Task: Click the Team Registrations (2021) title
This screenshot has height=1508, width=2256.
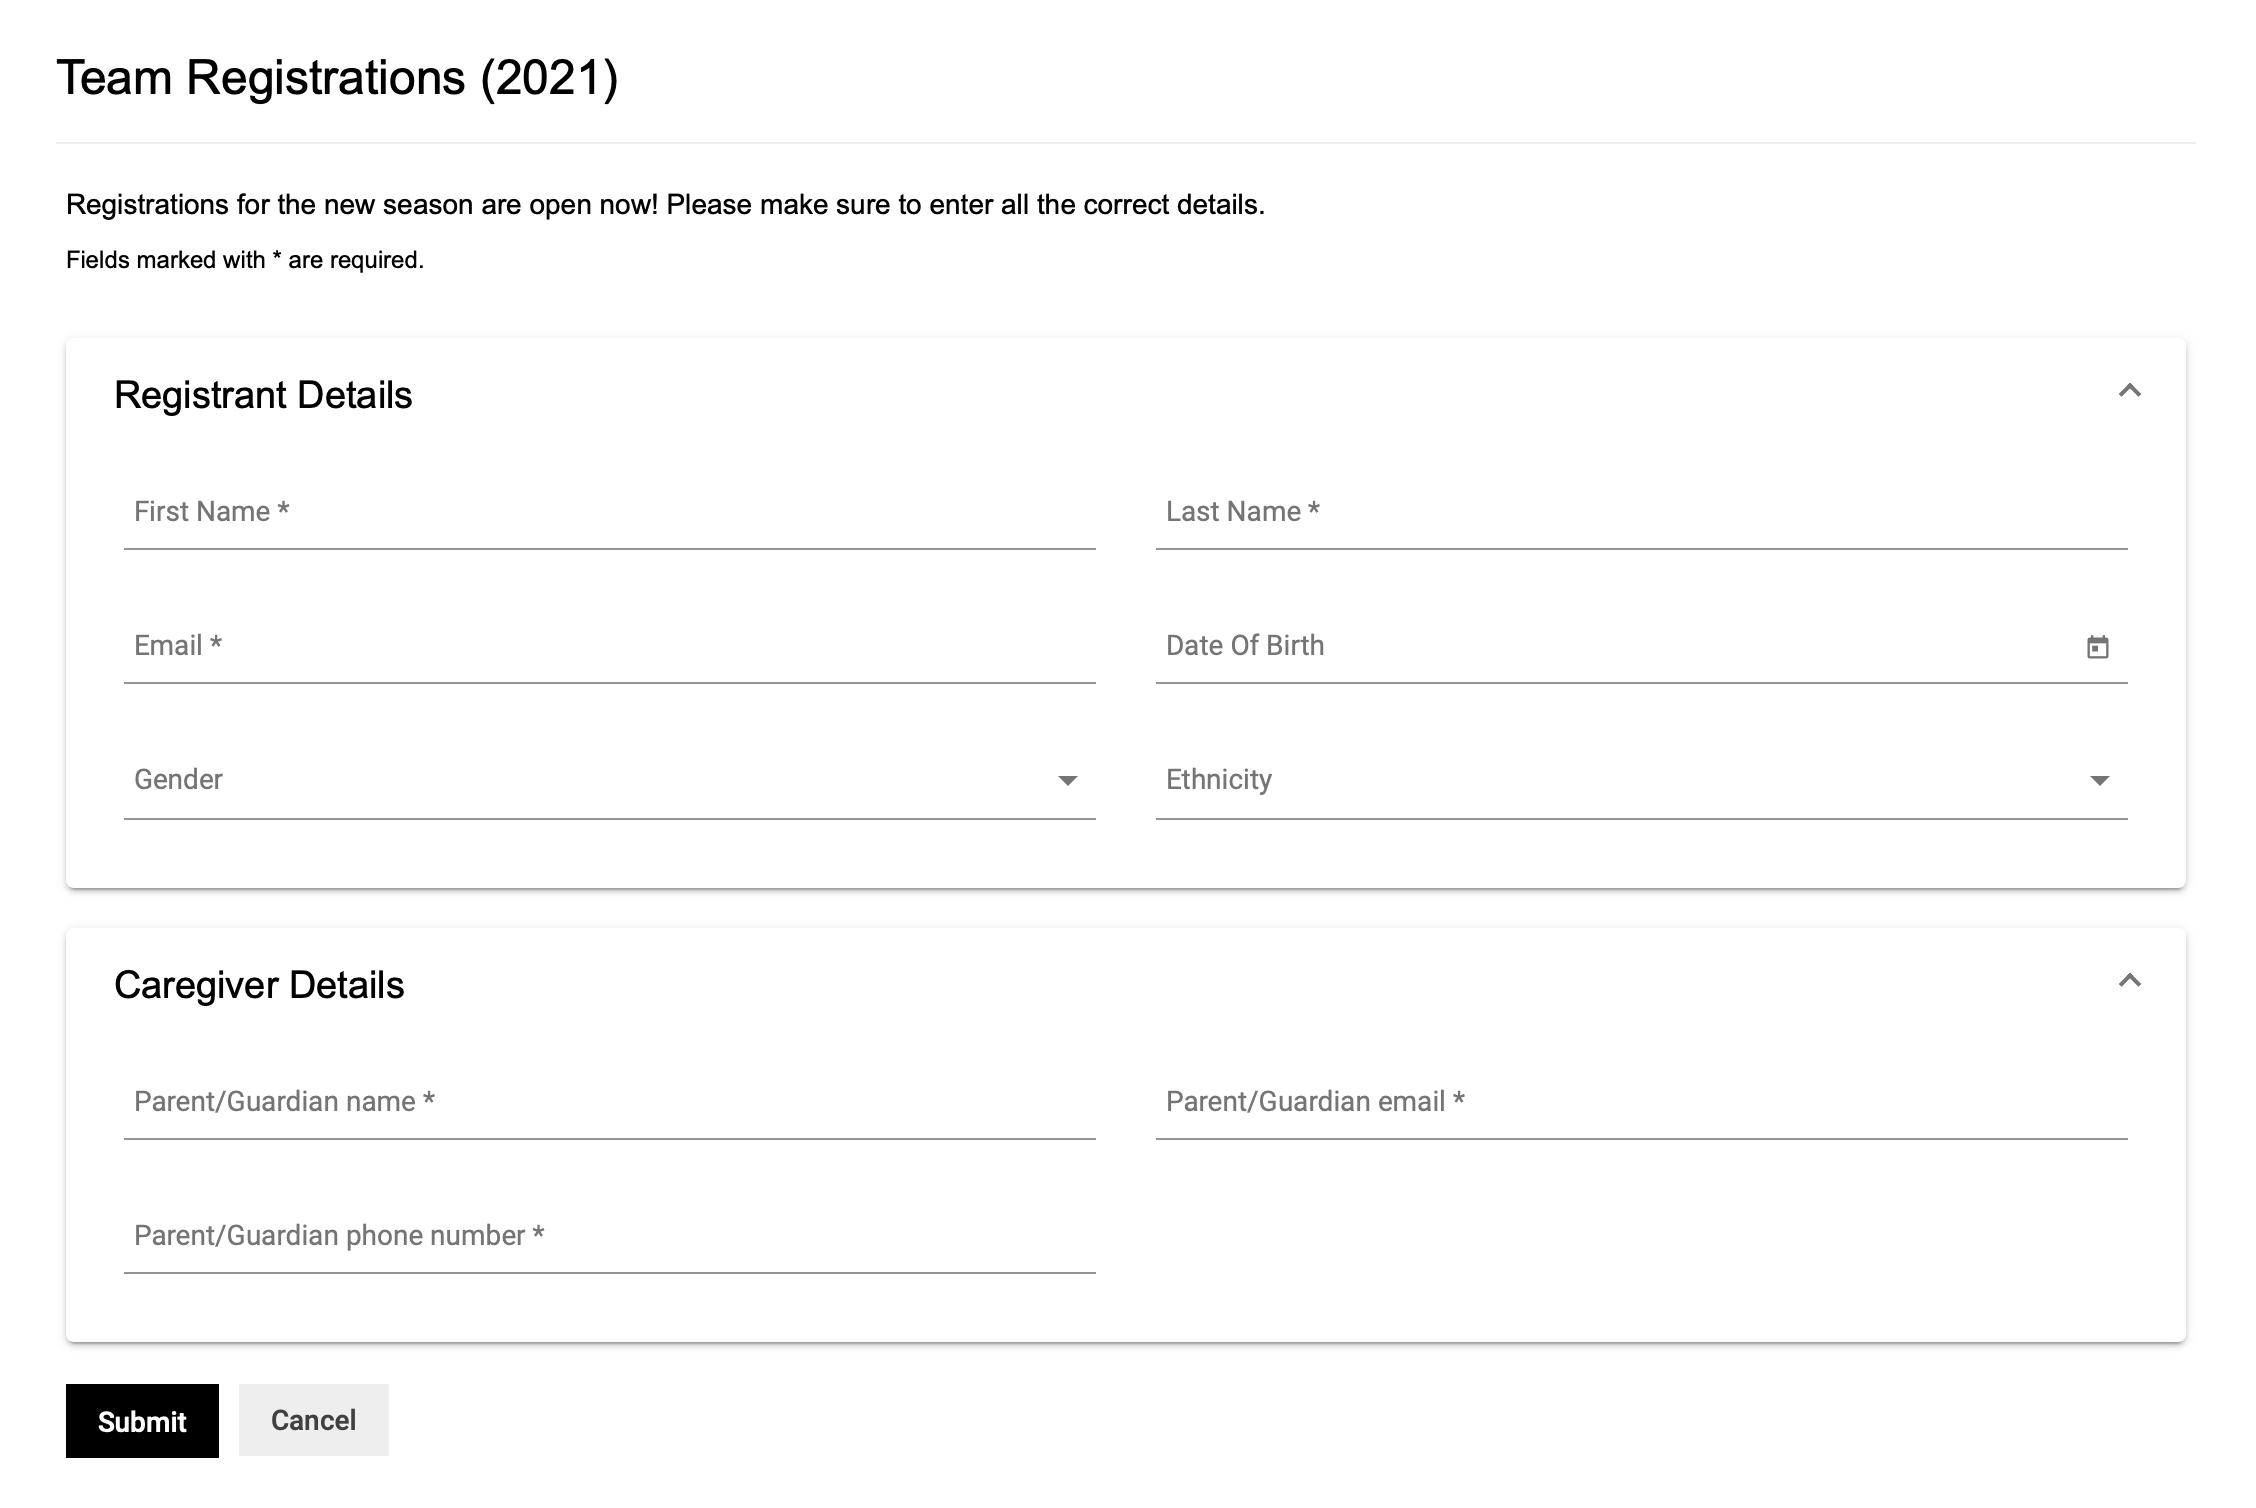Action: [x=337, y=77]
